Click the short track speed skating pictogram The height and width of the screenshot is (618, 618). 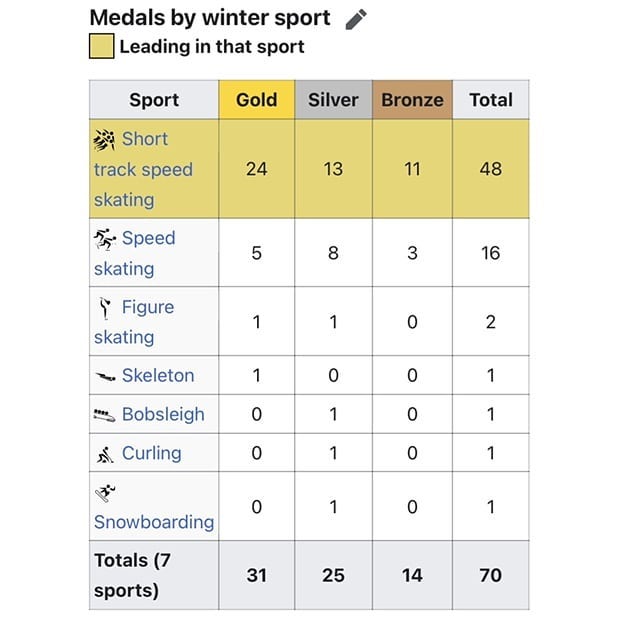[105, 139]
